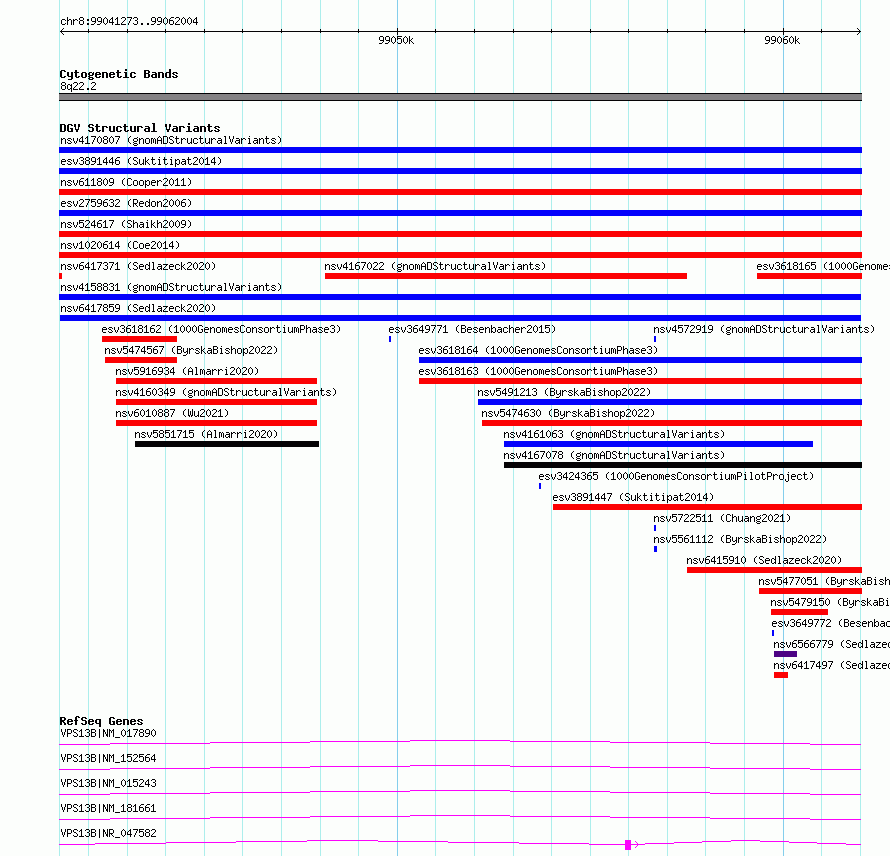Open nsv5916934 (Almarri2020) label
The height and width of the screenshot is (856, 890).
(x=187, y=371)
